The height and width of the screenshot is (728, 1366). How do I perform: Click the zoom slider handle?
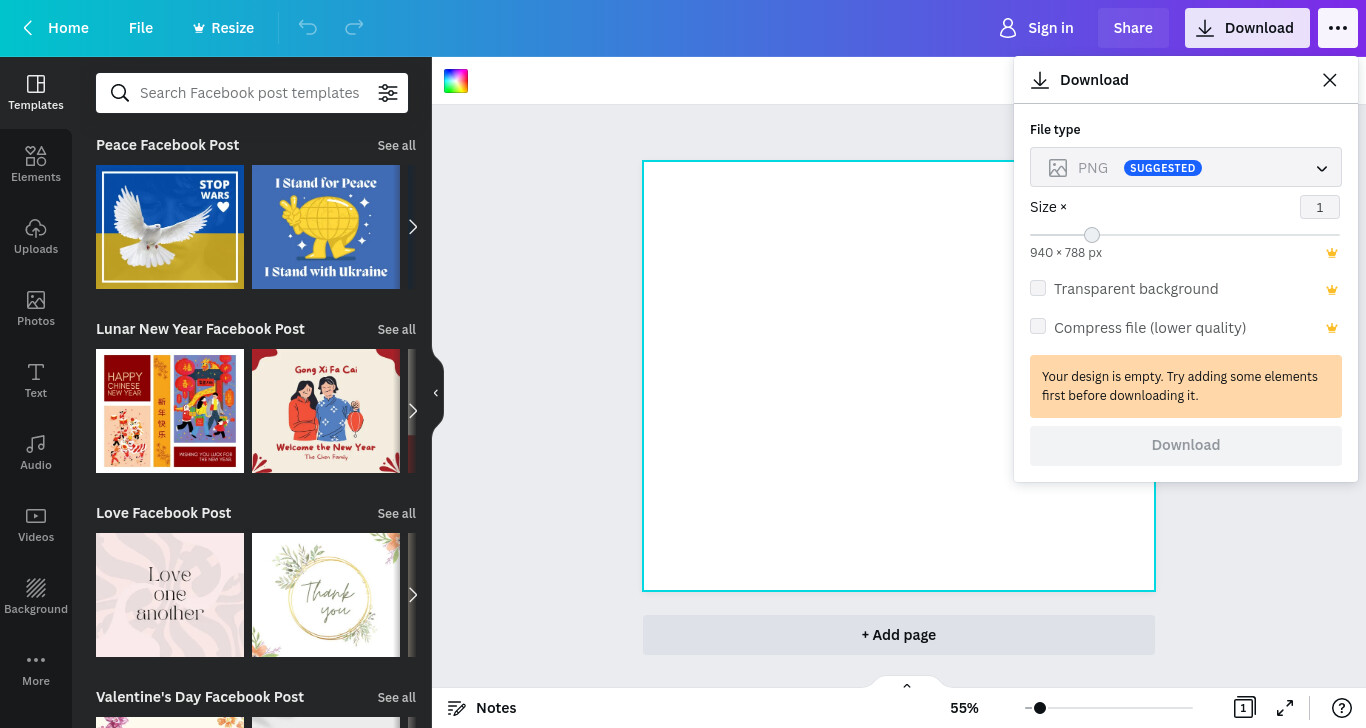coord(1040,708)
